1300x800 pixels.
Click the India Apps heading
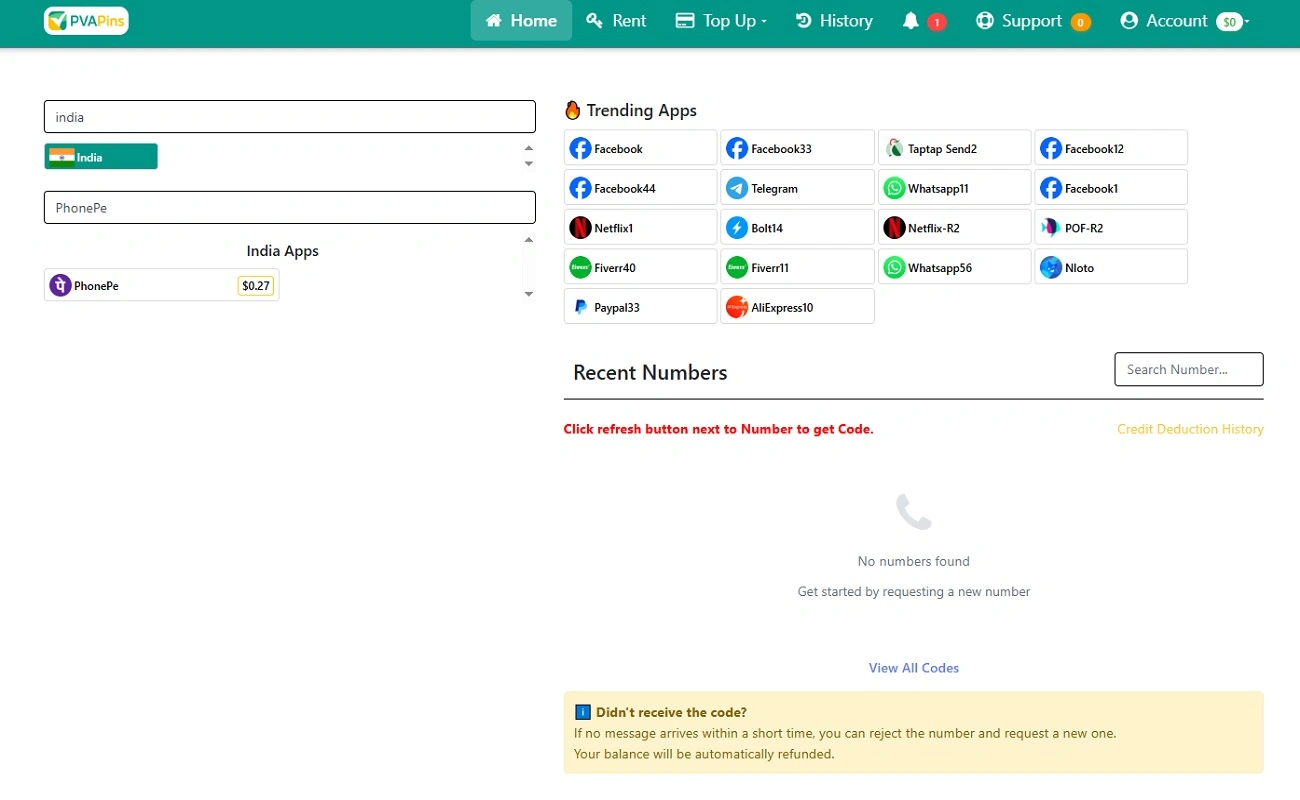[283, 251]
